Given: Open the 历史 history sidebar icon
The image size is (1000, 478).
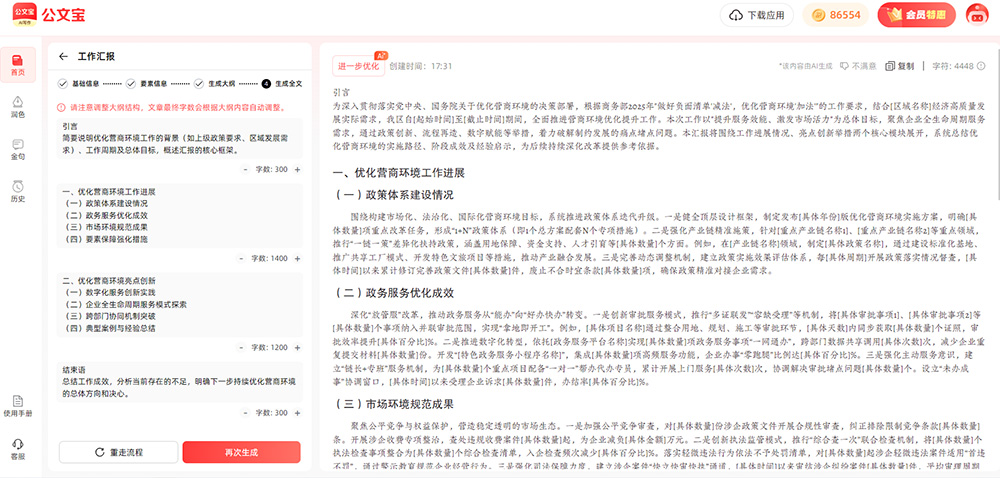Looking at the screenshot, I should [17, 190].
